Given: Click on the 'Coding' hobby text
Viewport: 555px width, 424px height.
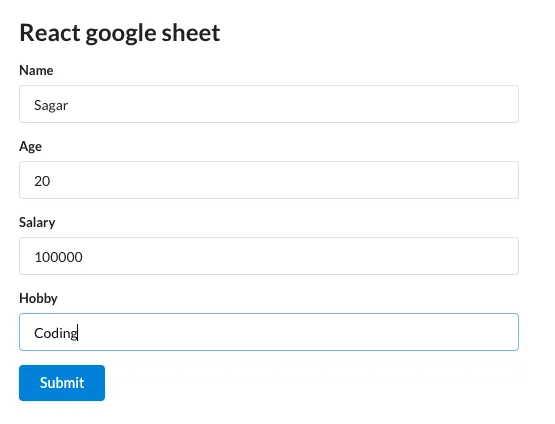Looking at the screenshot, I should point(56,333).
